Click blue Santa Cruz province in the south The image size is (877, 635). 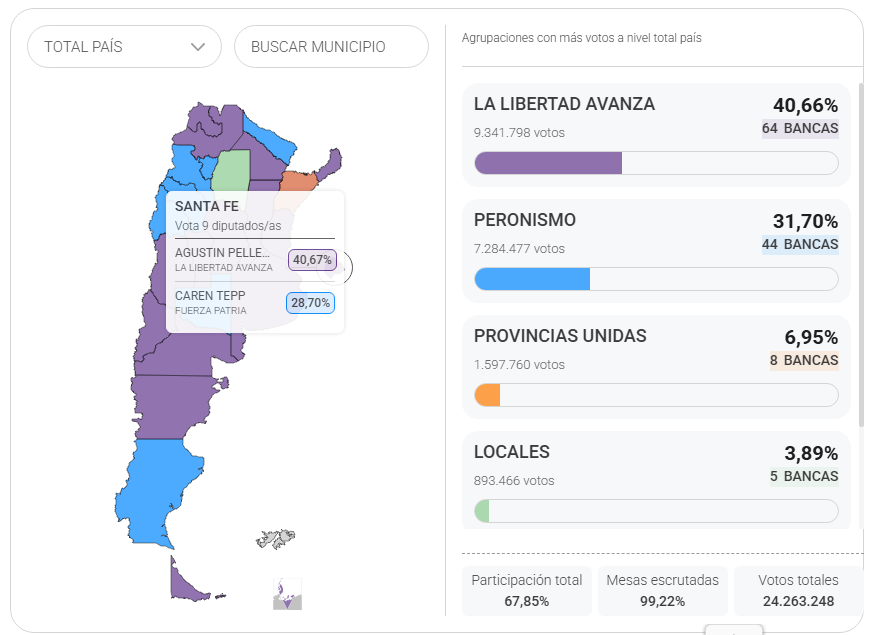click(153, 492)
